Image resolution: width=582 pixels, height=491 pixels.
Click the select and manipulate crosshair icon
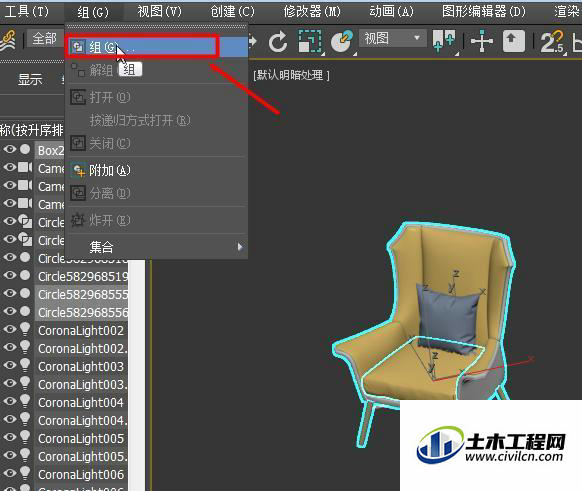481,41
